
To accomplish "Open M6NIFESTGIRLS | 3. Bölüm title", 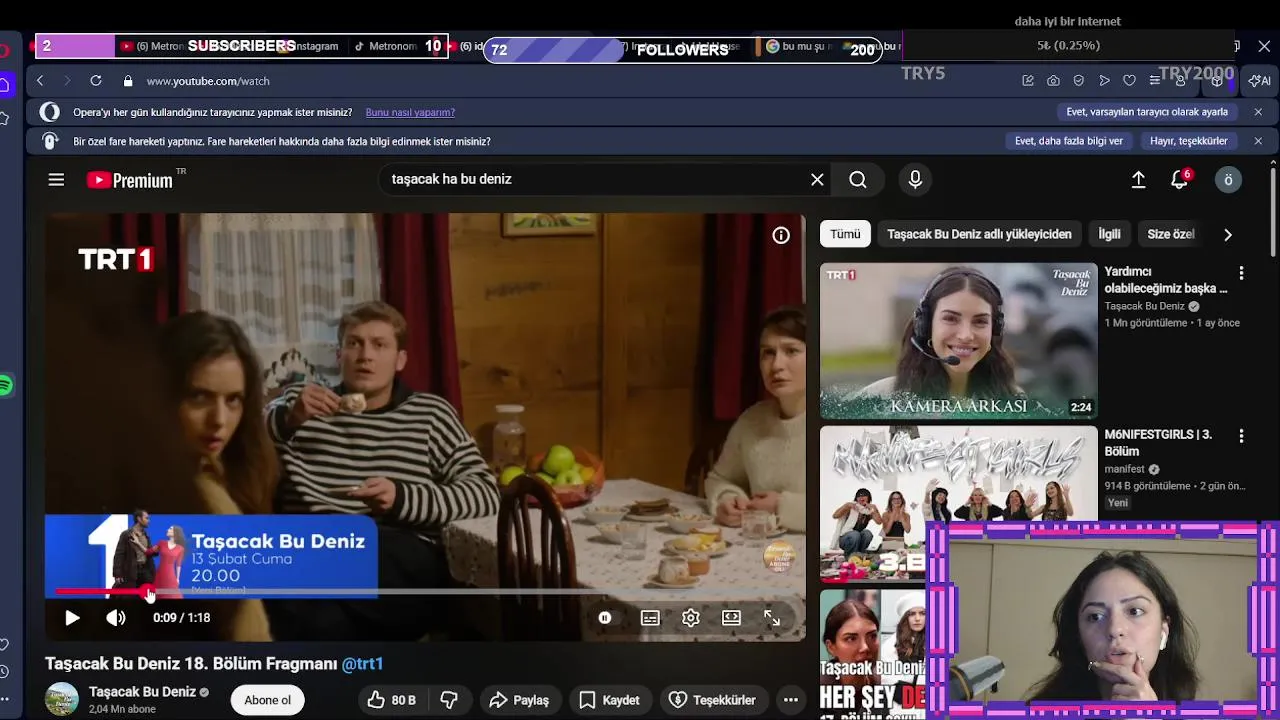I will pos(1158,443).
